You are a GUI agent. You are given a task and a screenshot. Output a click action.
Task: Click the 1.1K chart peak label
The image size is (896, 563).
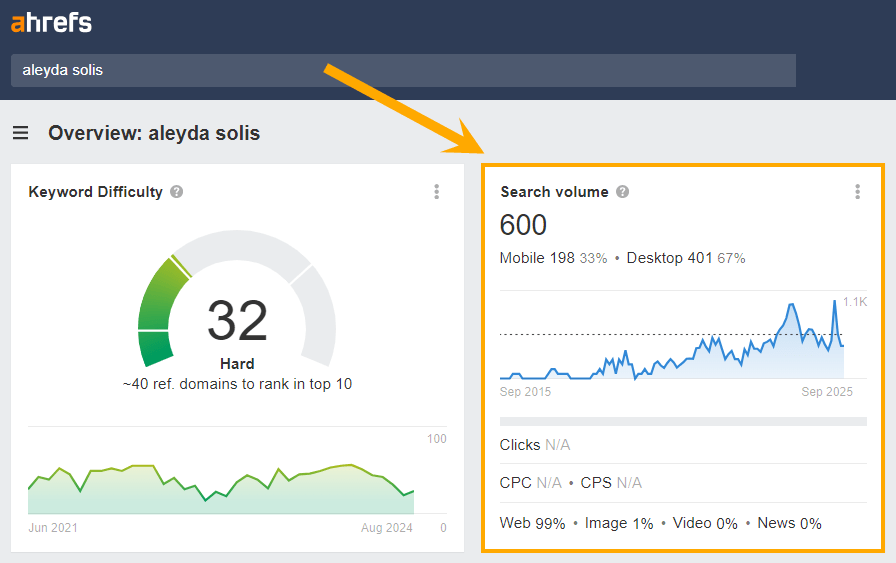click(x=855, y=302)
